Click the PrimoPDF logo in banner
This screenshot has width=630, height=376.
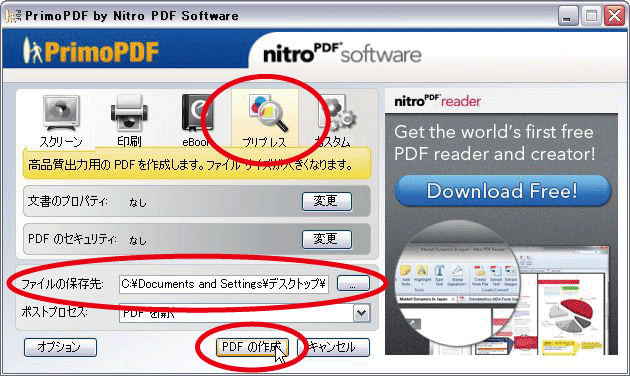[x=91, y=51]
